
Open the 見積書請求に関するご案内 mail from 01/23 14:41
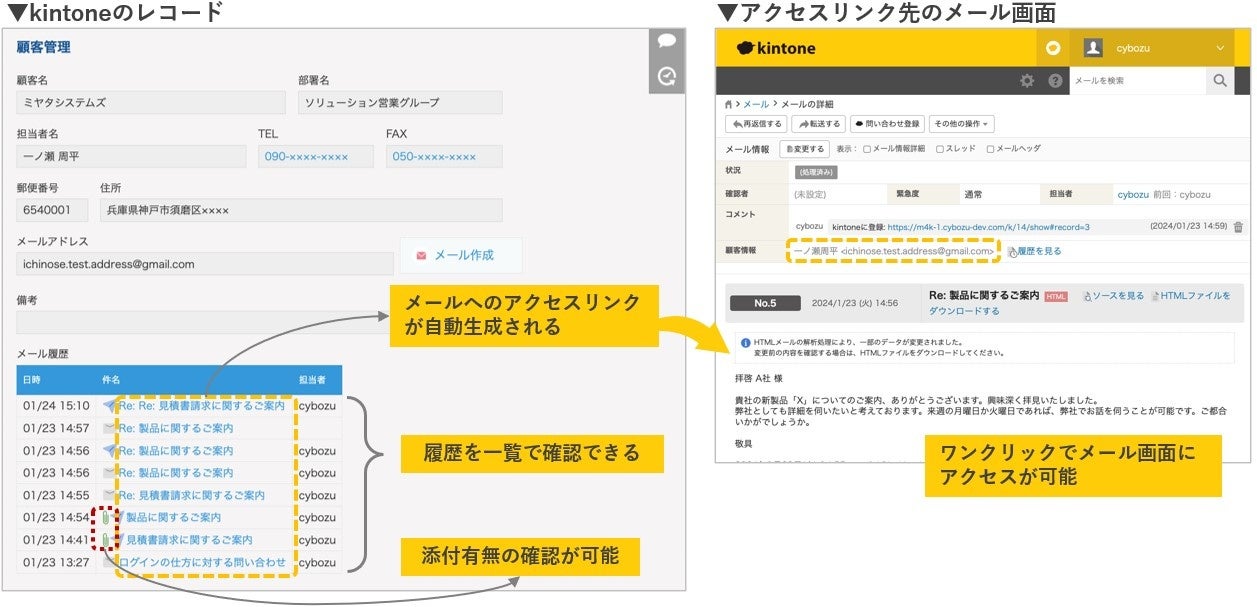point(189,540)
